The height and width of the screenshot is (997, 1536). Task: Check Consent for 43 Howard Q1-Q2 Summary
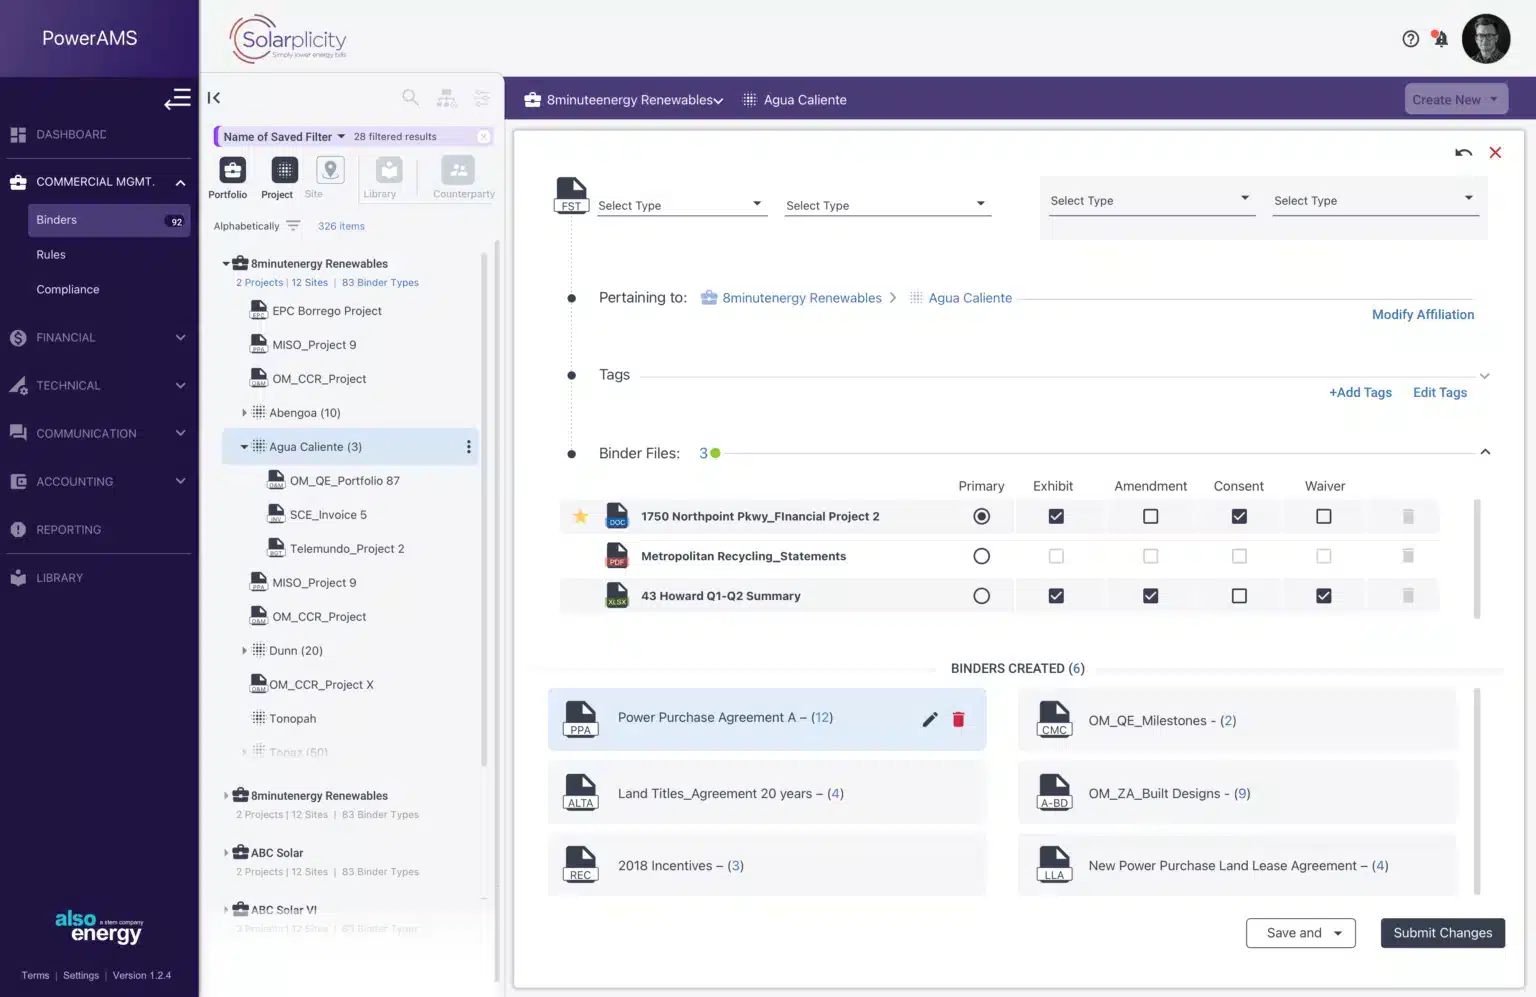pyautogui.click(x=1239, y=595)
